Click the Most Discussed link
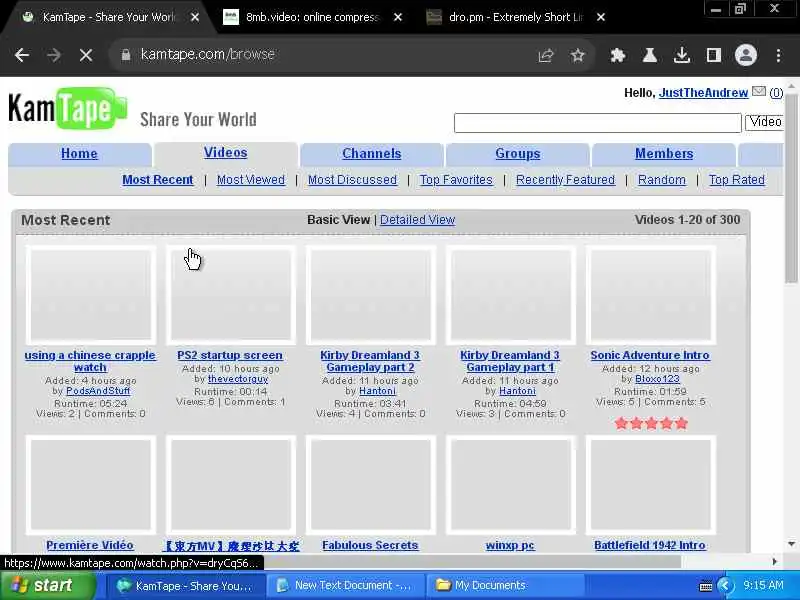This screenshot has height=600, width=800. 352,180
